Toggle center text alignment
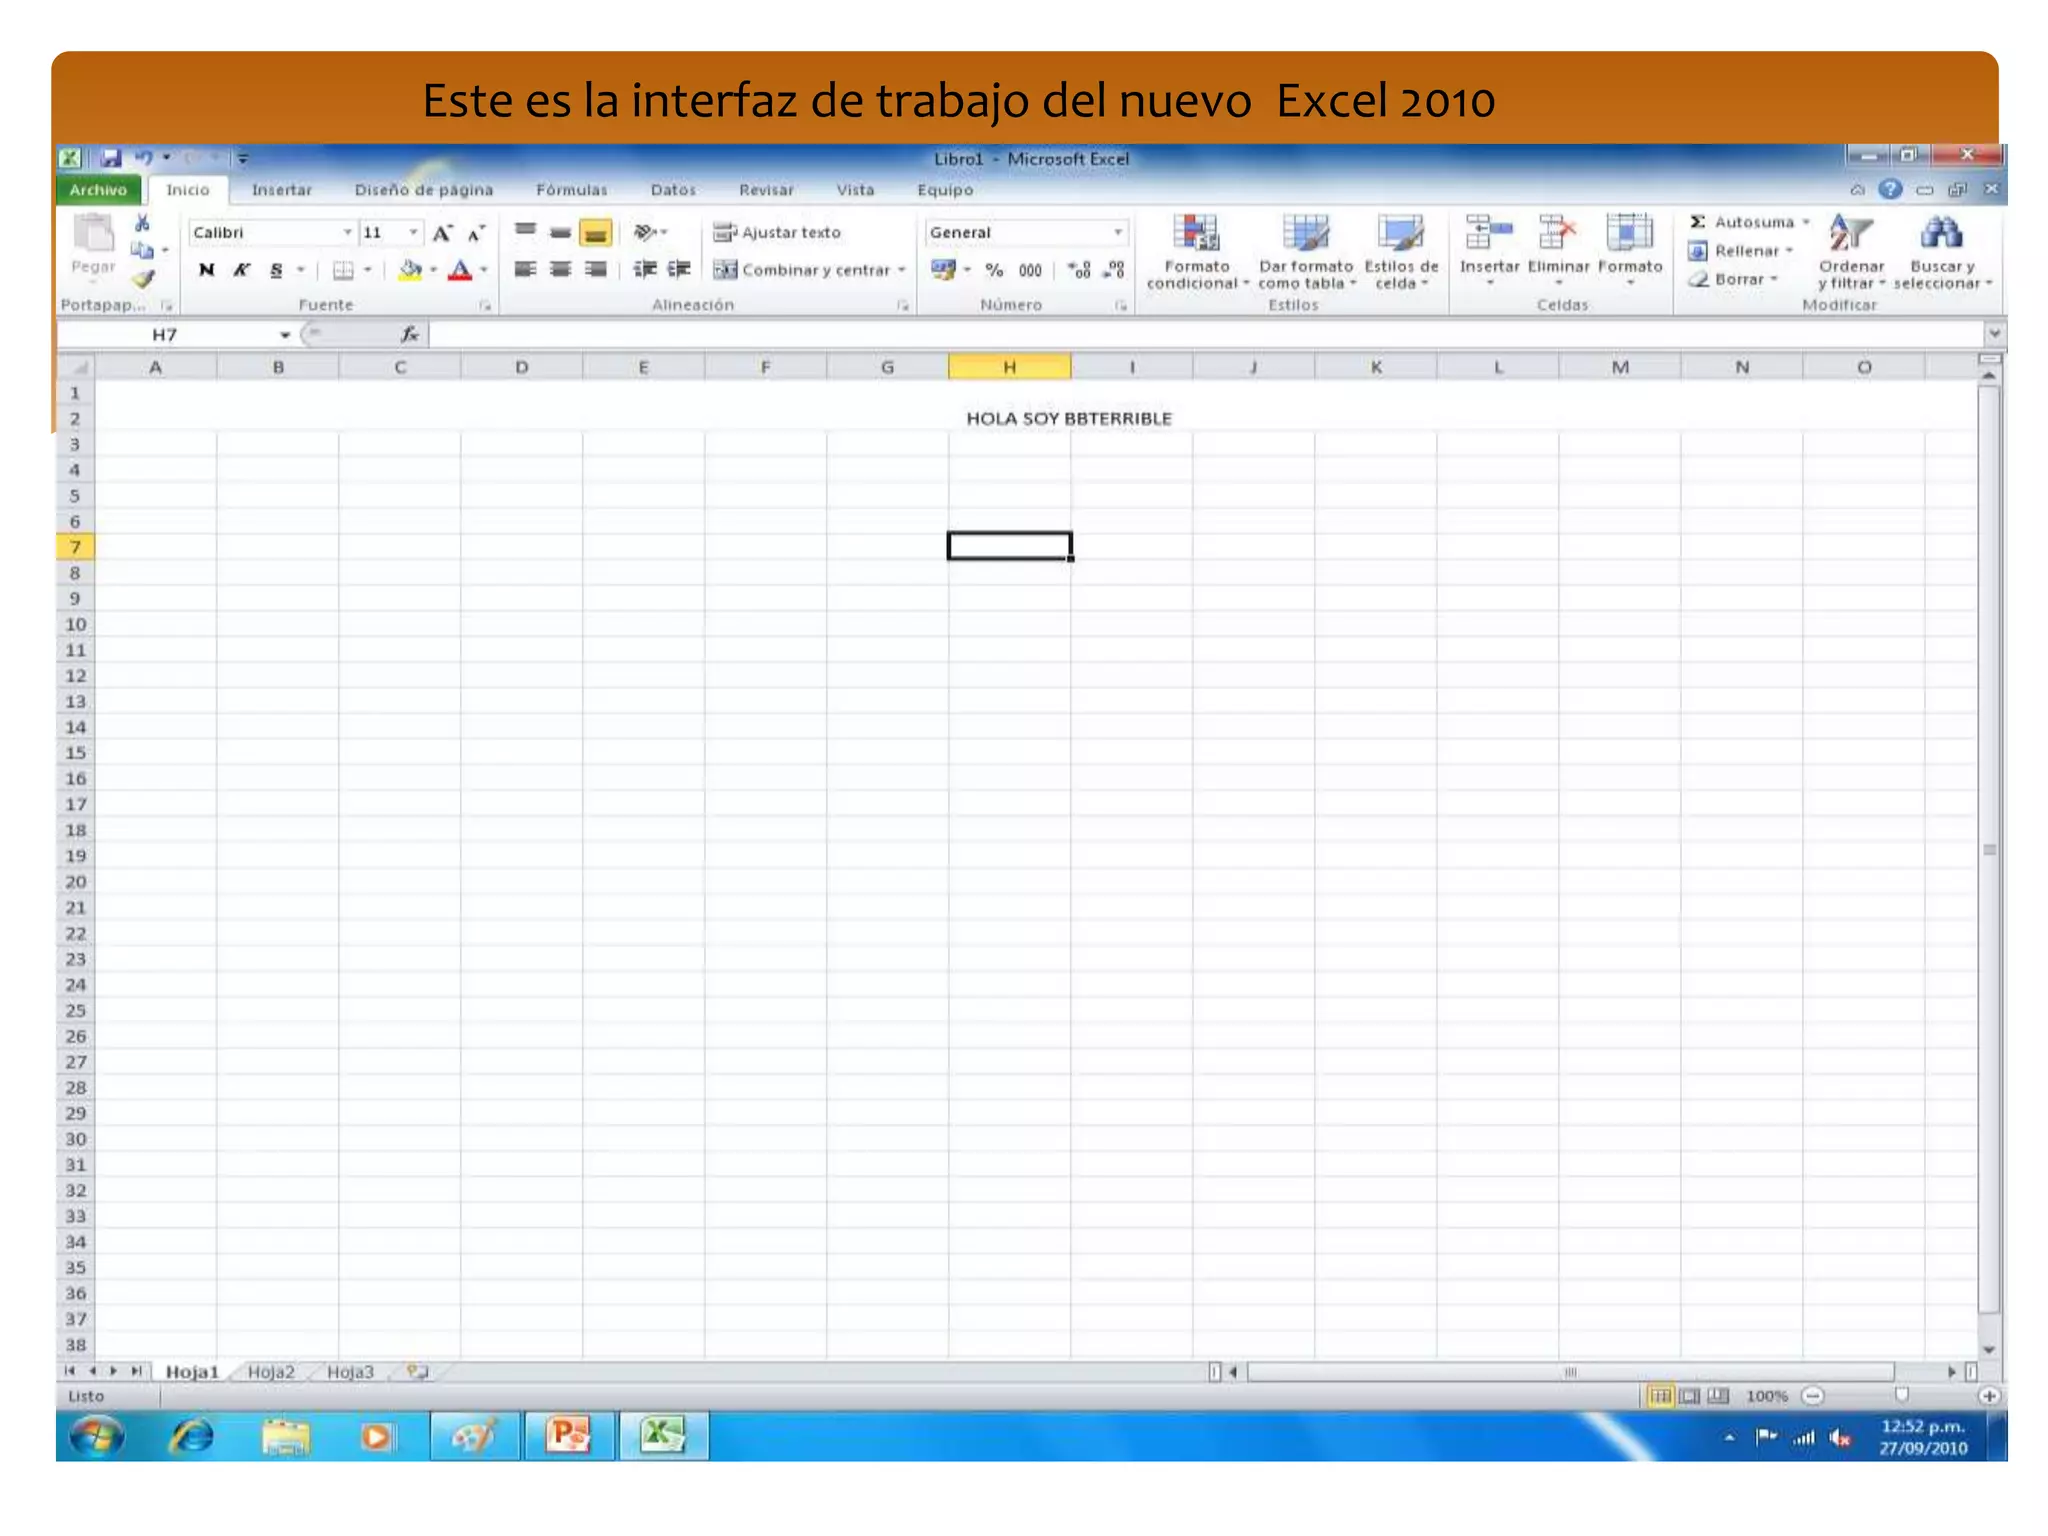 (x=560, y=269)
